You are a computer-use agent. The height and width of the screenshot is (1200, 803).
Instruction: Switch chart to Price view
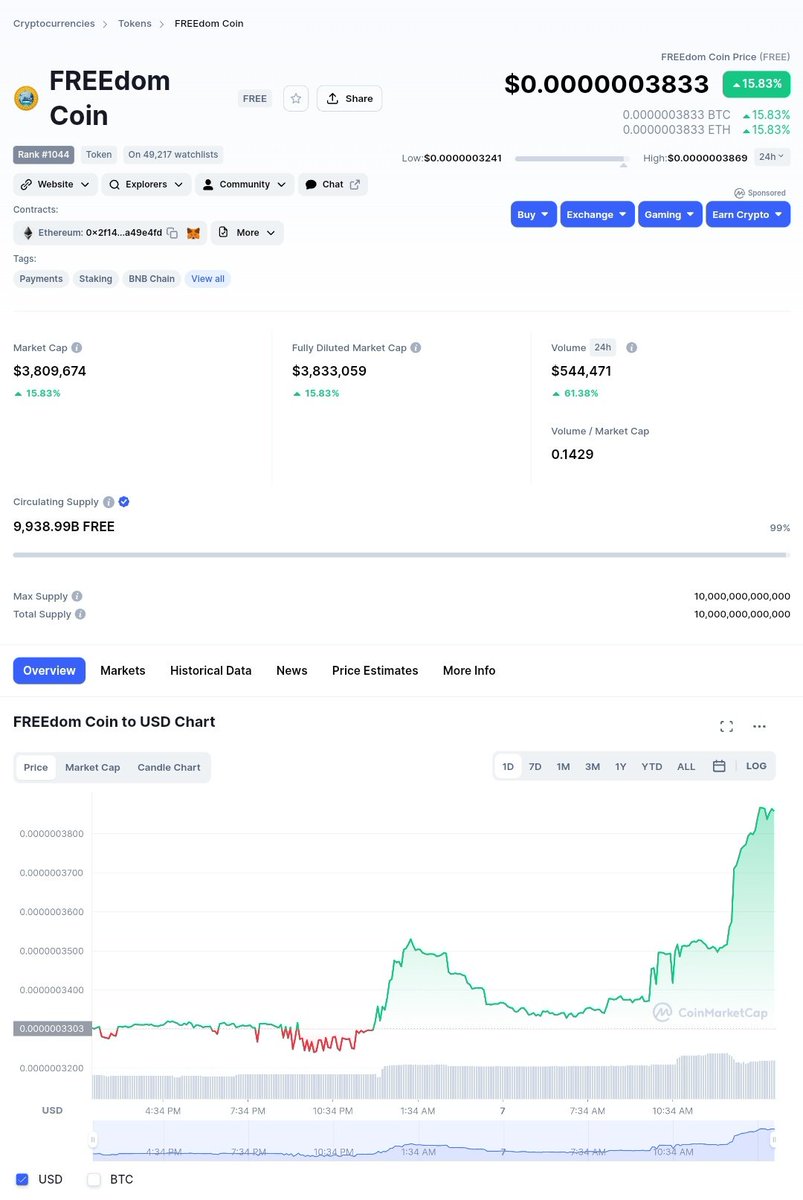pyautogui.click(x=36, y=767)
